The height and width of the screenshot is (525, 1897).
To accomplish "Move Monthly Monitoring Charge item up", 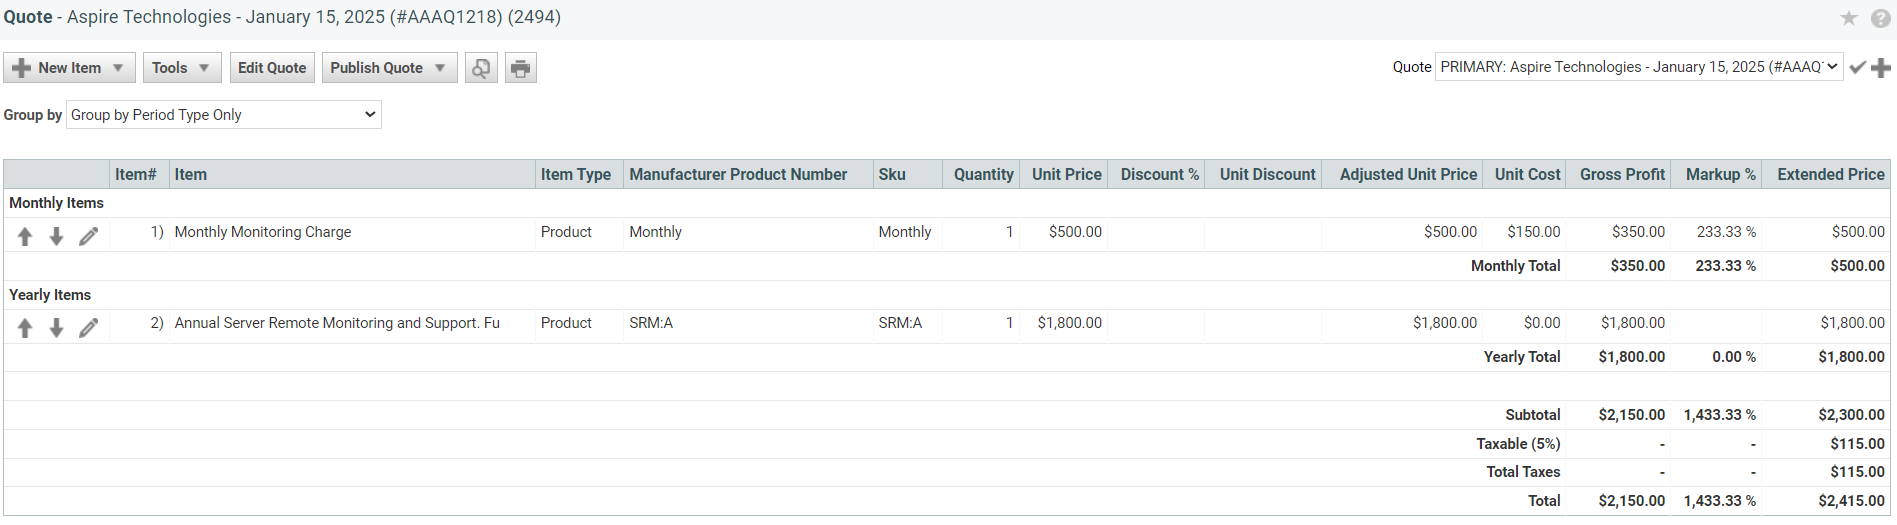I will [x=25, y=236].
